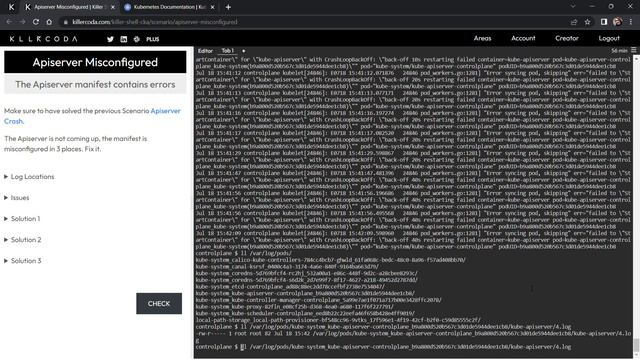Click the Apiserver Misconfigured heading
The image size is (640, 360).
[95, 62]
